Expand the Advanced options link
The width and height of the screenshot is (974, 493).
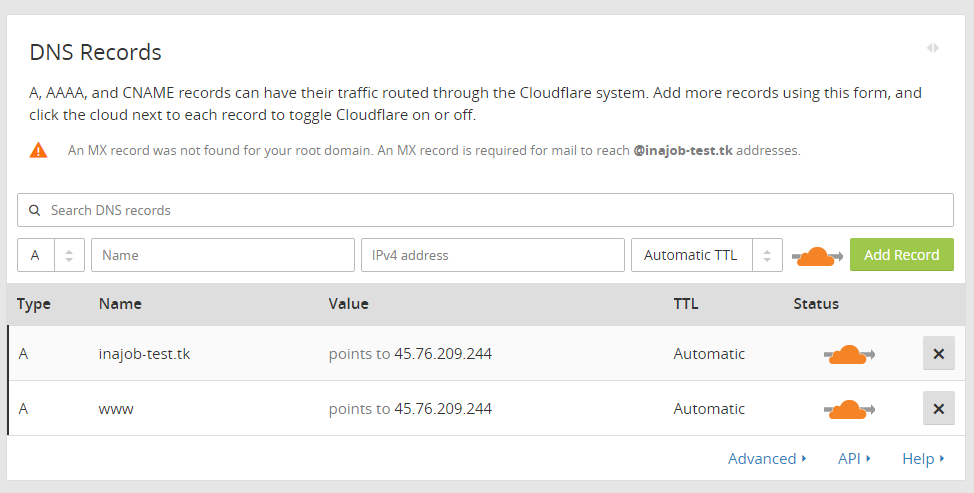coord(767,459)
